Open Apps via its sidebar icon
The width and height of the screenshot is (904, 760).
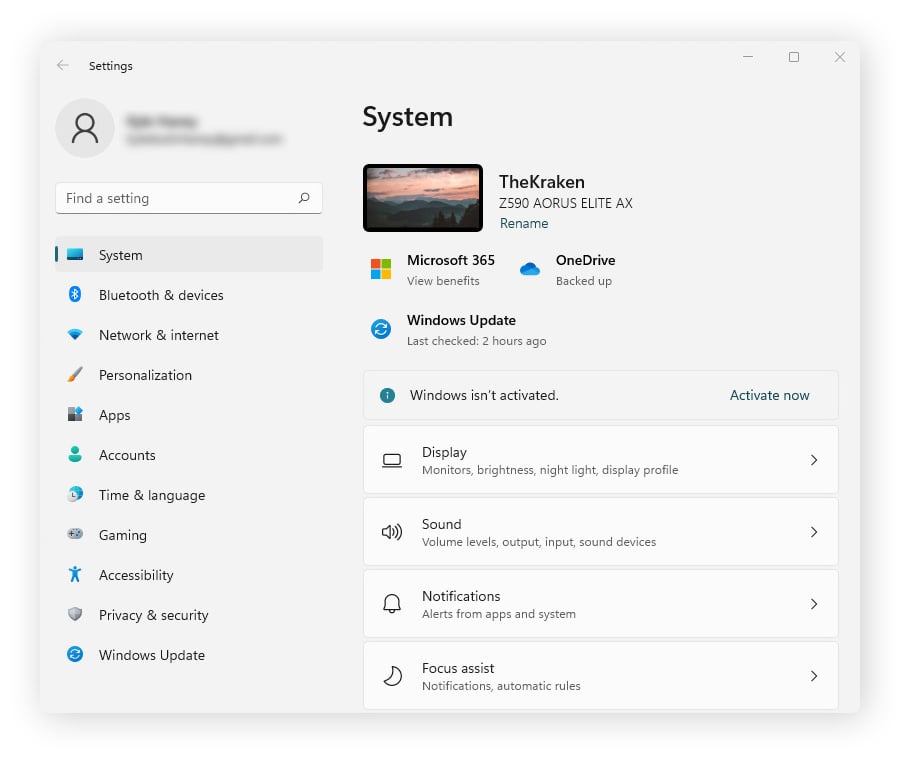[x=75, y=415]
